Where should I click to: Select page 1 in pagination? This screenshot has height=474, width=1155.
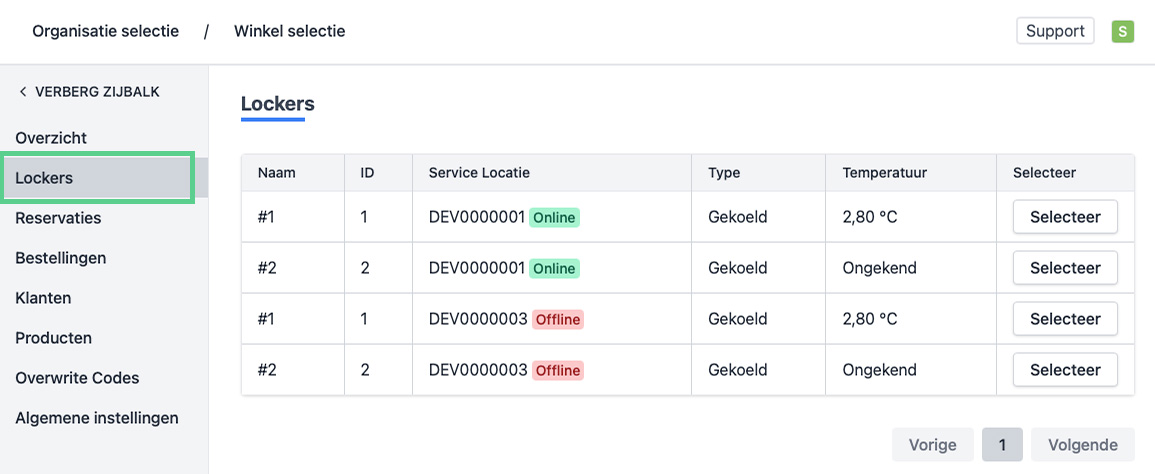[1002, 445]
